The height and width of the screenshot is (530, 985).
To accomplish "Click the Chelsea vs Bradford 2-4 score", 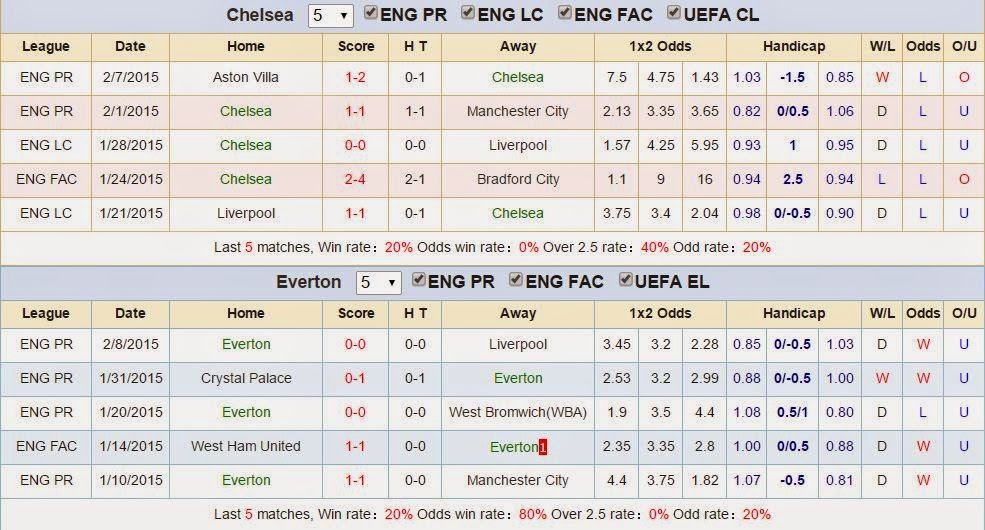I will click(356, 179).
